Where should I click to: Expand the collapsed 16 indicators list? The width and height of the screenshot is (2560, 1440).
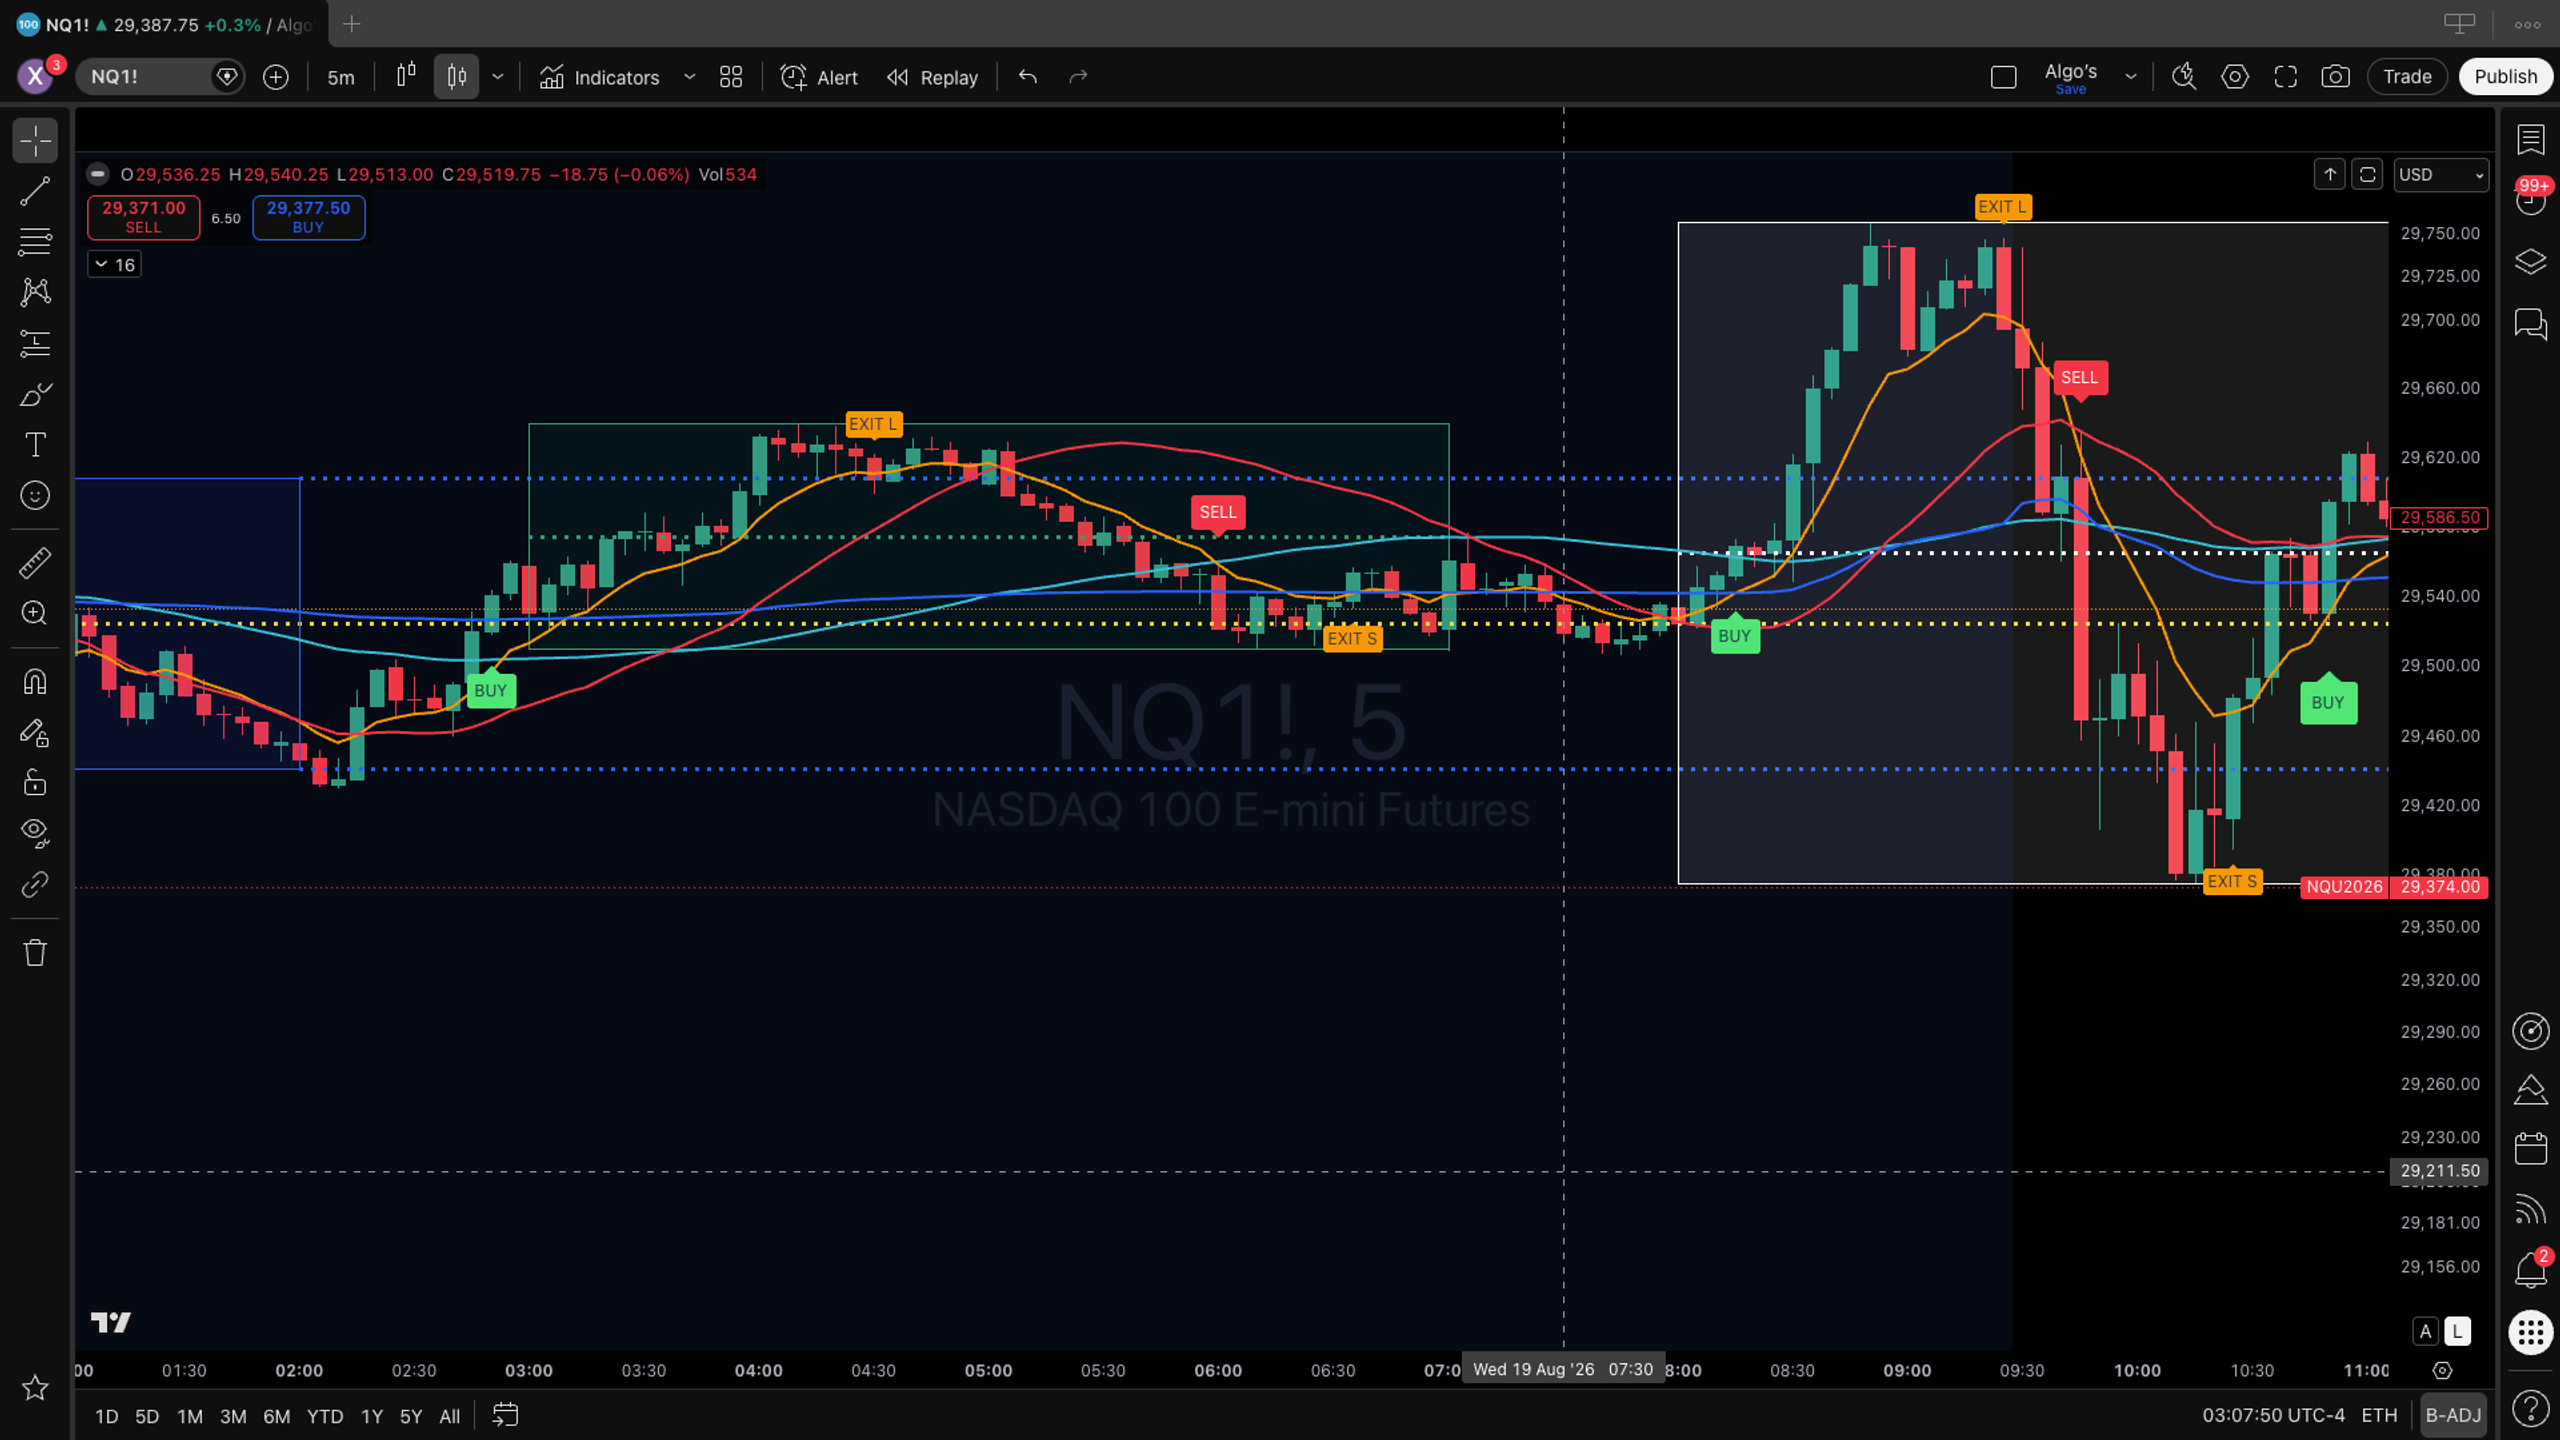click(x=114, y=265)
